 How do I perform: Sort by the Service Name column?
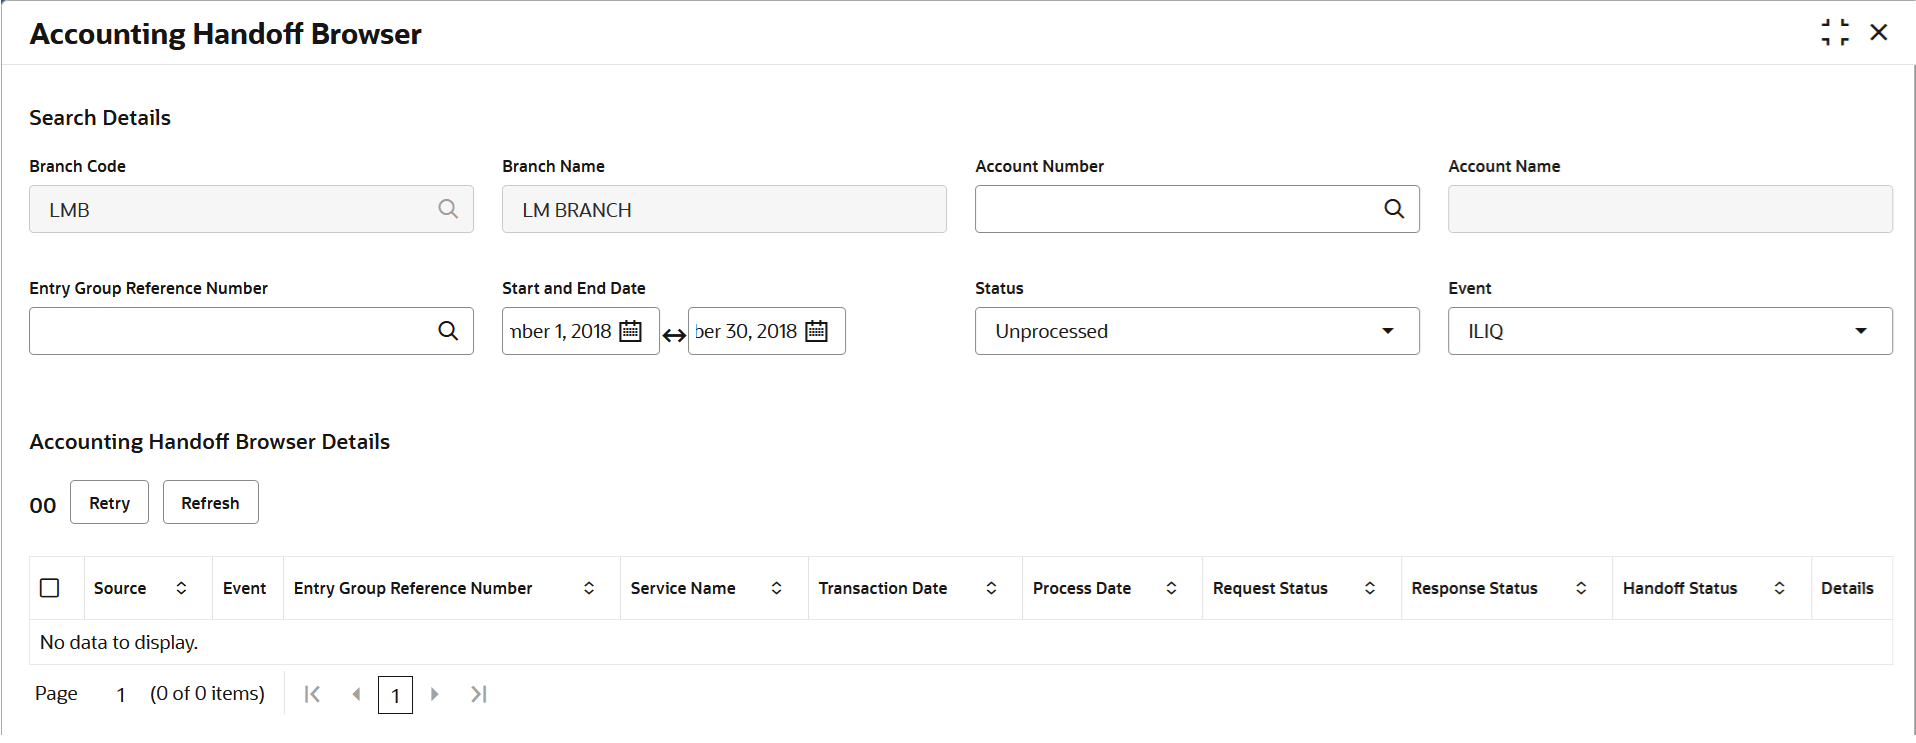(x=776, y=588)
